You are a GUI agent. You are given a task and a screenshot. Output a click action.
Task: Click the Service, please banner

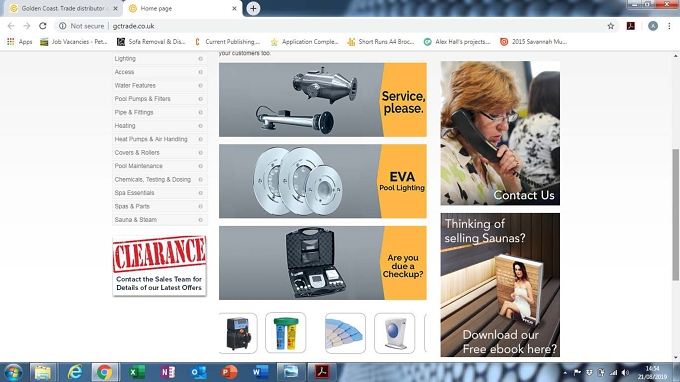[323, 100]
